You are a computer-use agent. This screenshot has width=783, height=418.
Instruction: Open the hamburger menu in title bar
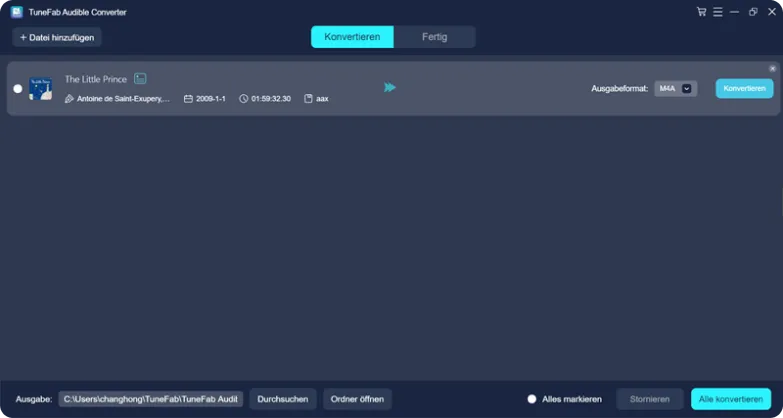coord(718,12)
